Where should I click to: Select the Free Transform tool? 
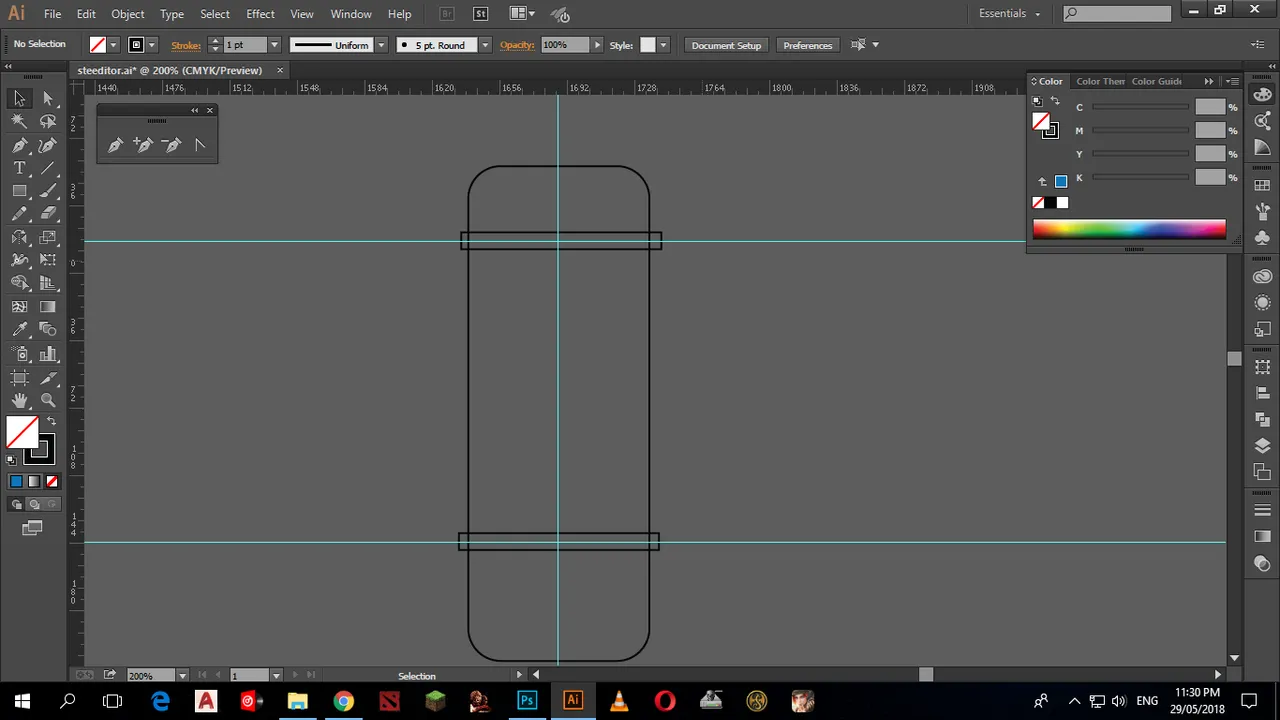48,260
